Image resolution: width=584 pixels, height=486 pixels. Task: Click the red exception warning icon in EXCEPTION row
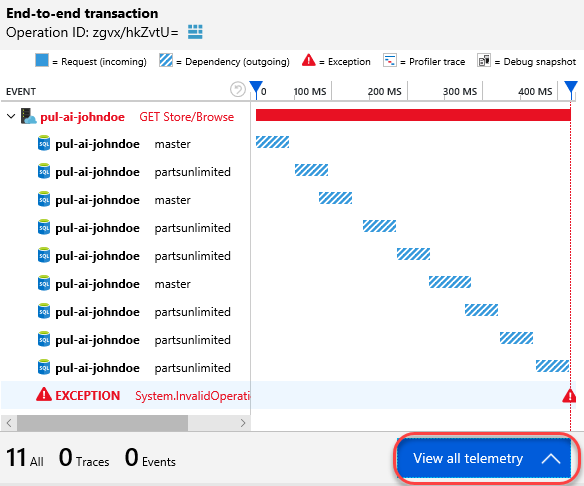[44, 394]
